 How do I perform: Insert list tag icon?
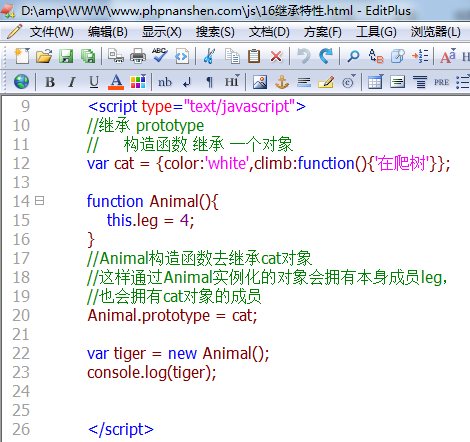tap(463, 82)
